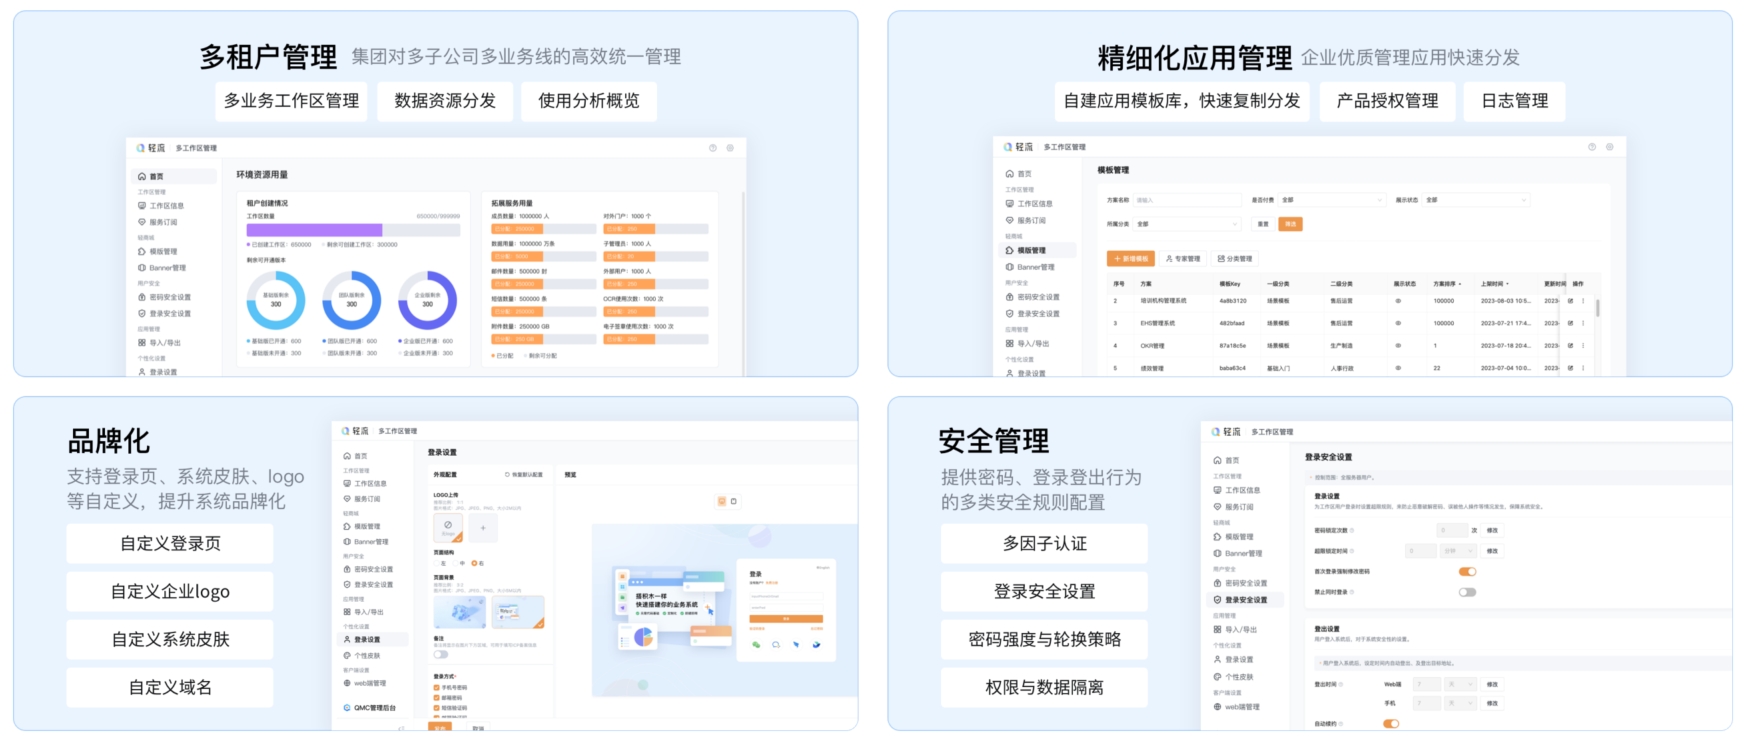Click the eye icon for 培训机构管理系统 row
The width and height of the screenshot is (1747, 748).
pos(1398,301)
